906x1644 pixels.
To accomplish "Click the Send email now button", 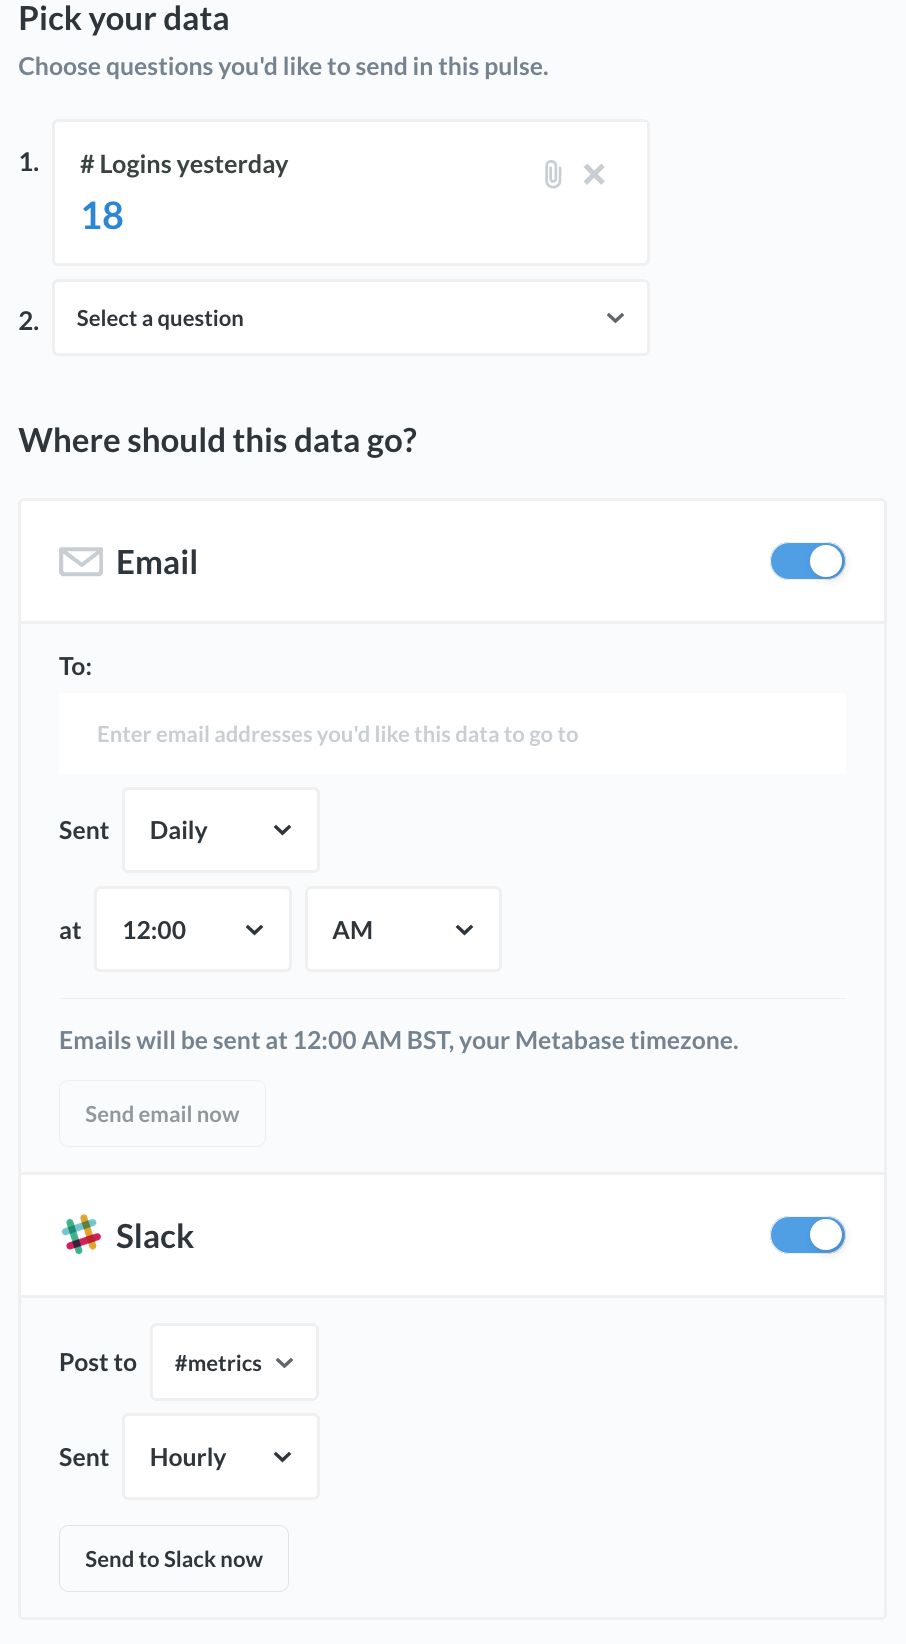I will (x=162, y=1113).
